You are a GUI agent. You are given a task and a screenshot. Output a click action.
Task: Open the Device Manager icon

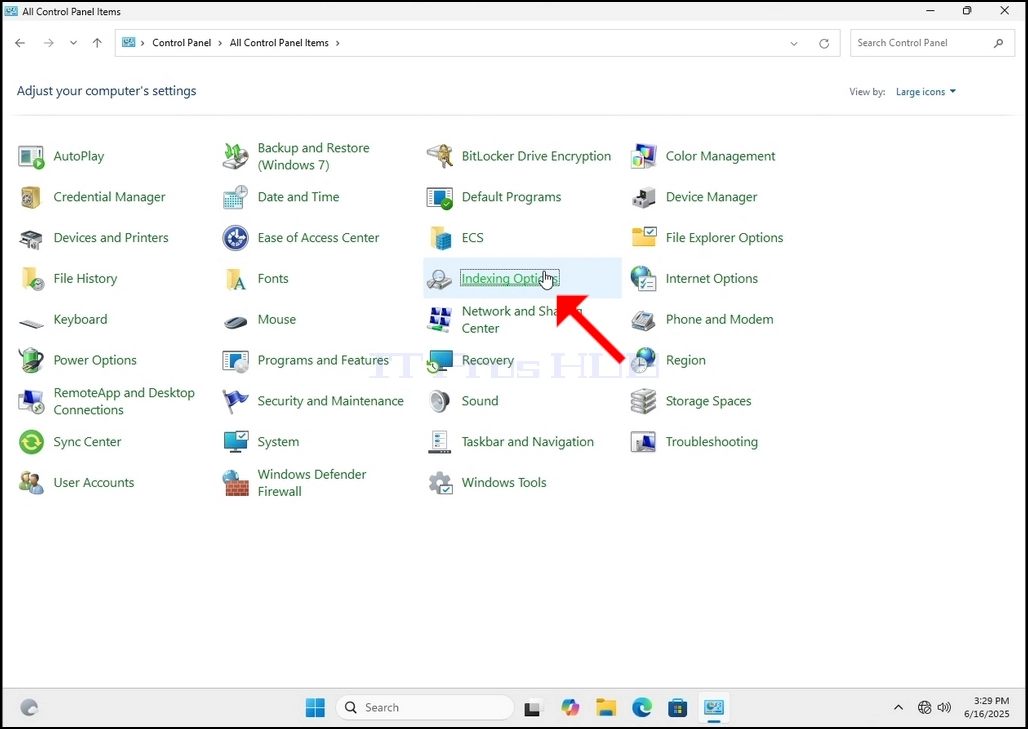pyautogui.click(x=644, y=197)
